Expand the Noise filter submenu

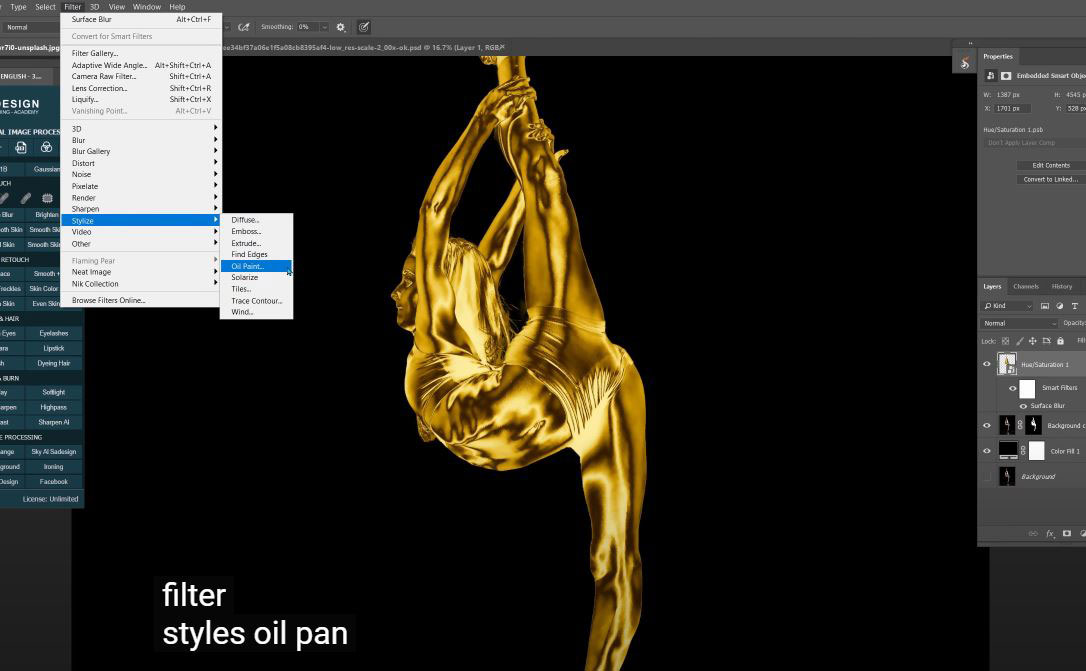[141, 175]
